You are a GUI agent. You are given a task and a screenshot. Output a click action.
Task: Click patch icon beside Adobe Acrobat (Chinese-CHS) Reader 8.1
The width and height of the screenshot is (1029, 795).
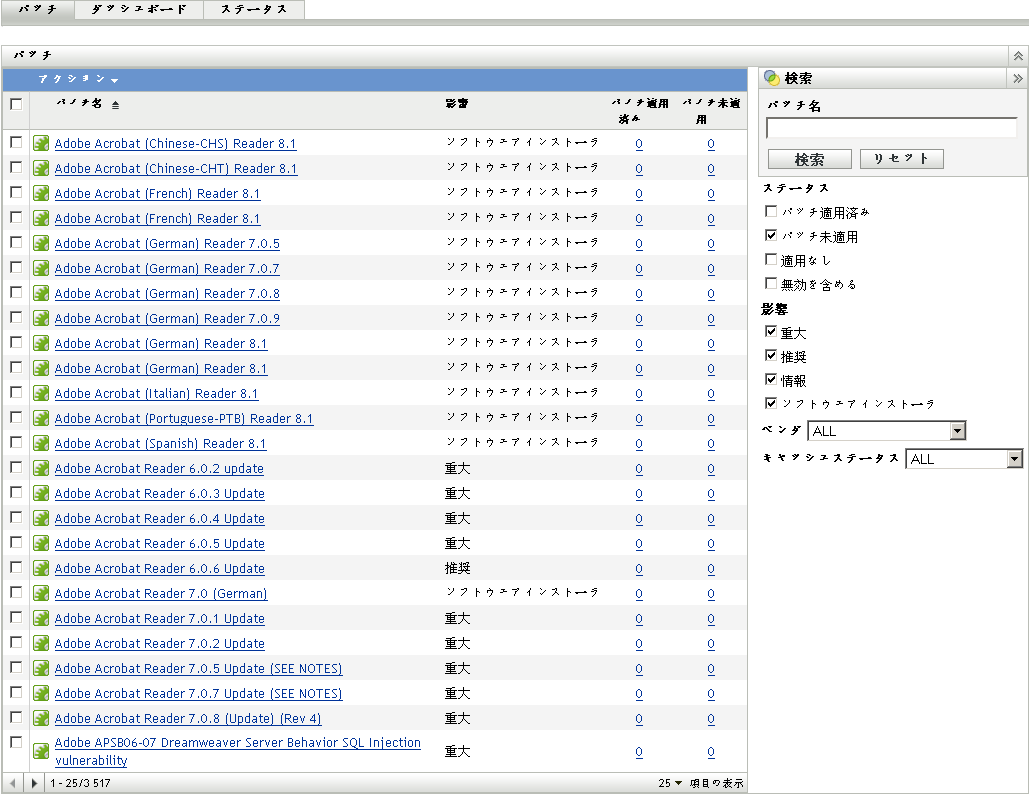(41, 143)
